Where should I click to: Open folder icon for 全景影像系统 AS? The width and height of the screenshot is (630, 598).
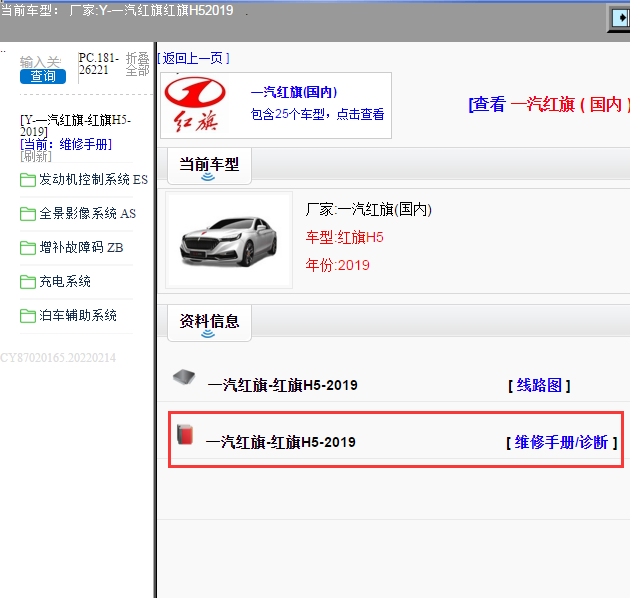(28, 214)
